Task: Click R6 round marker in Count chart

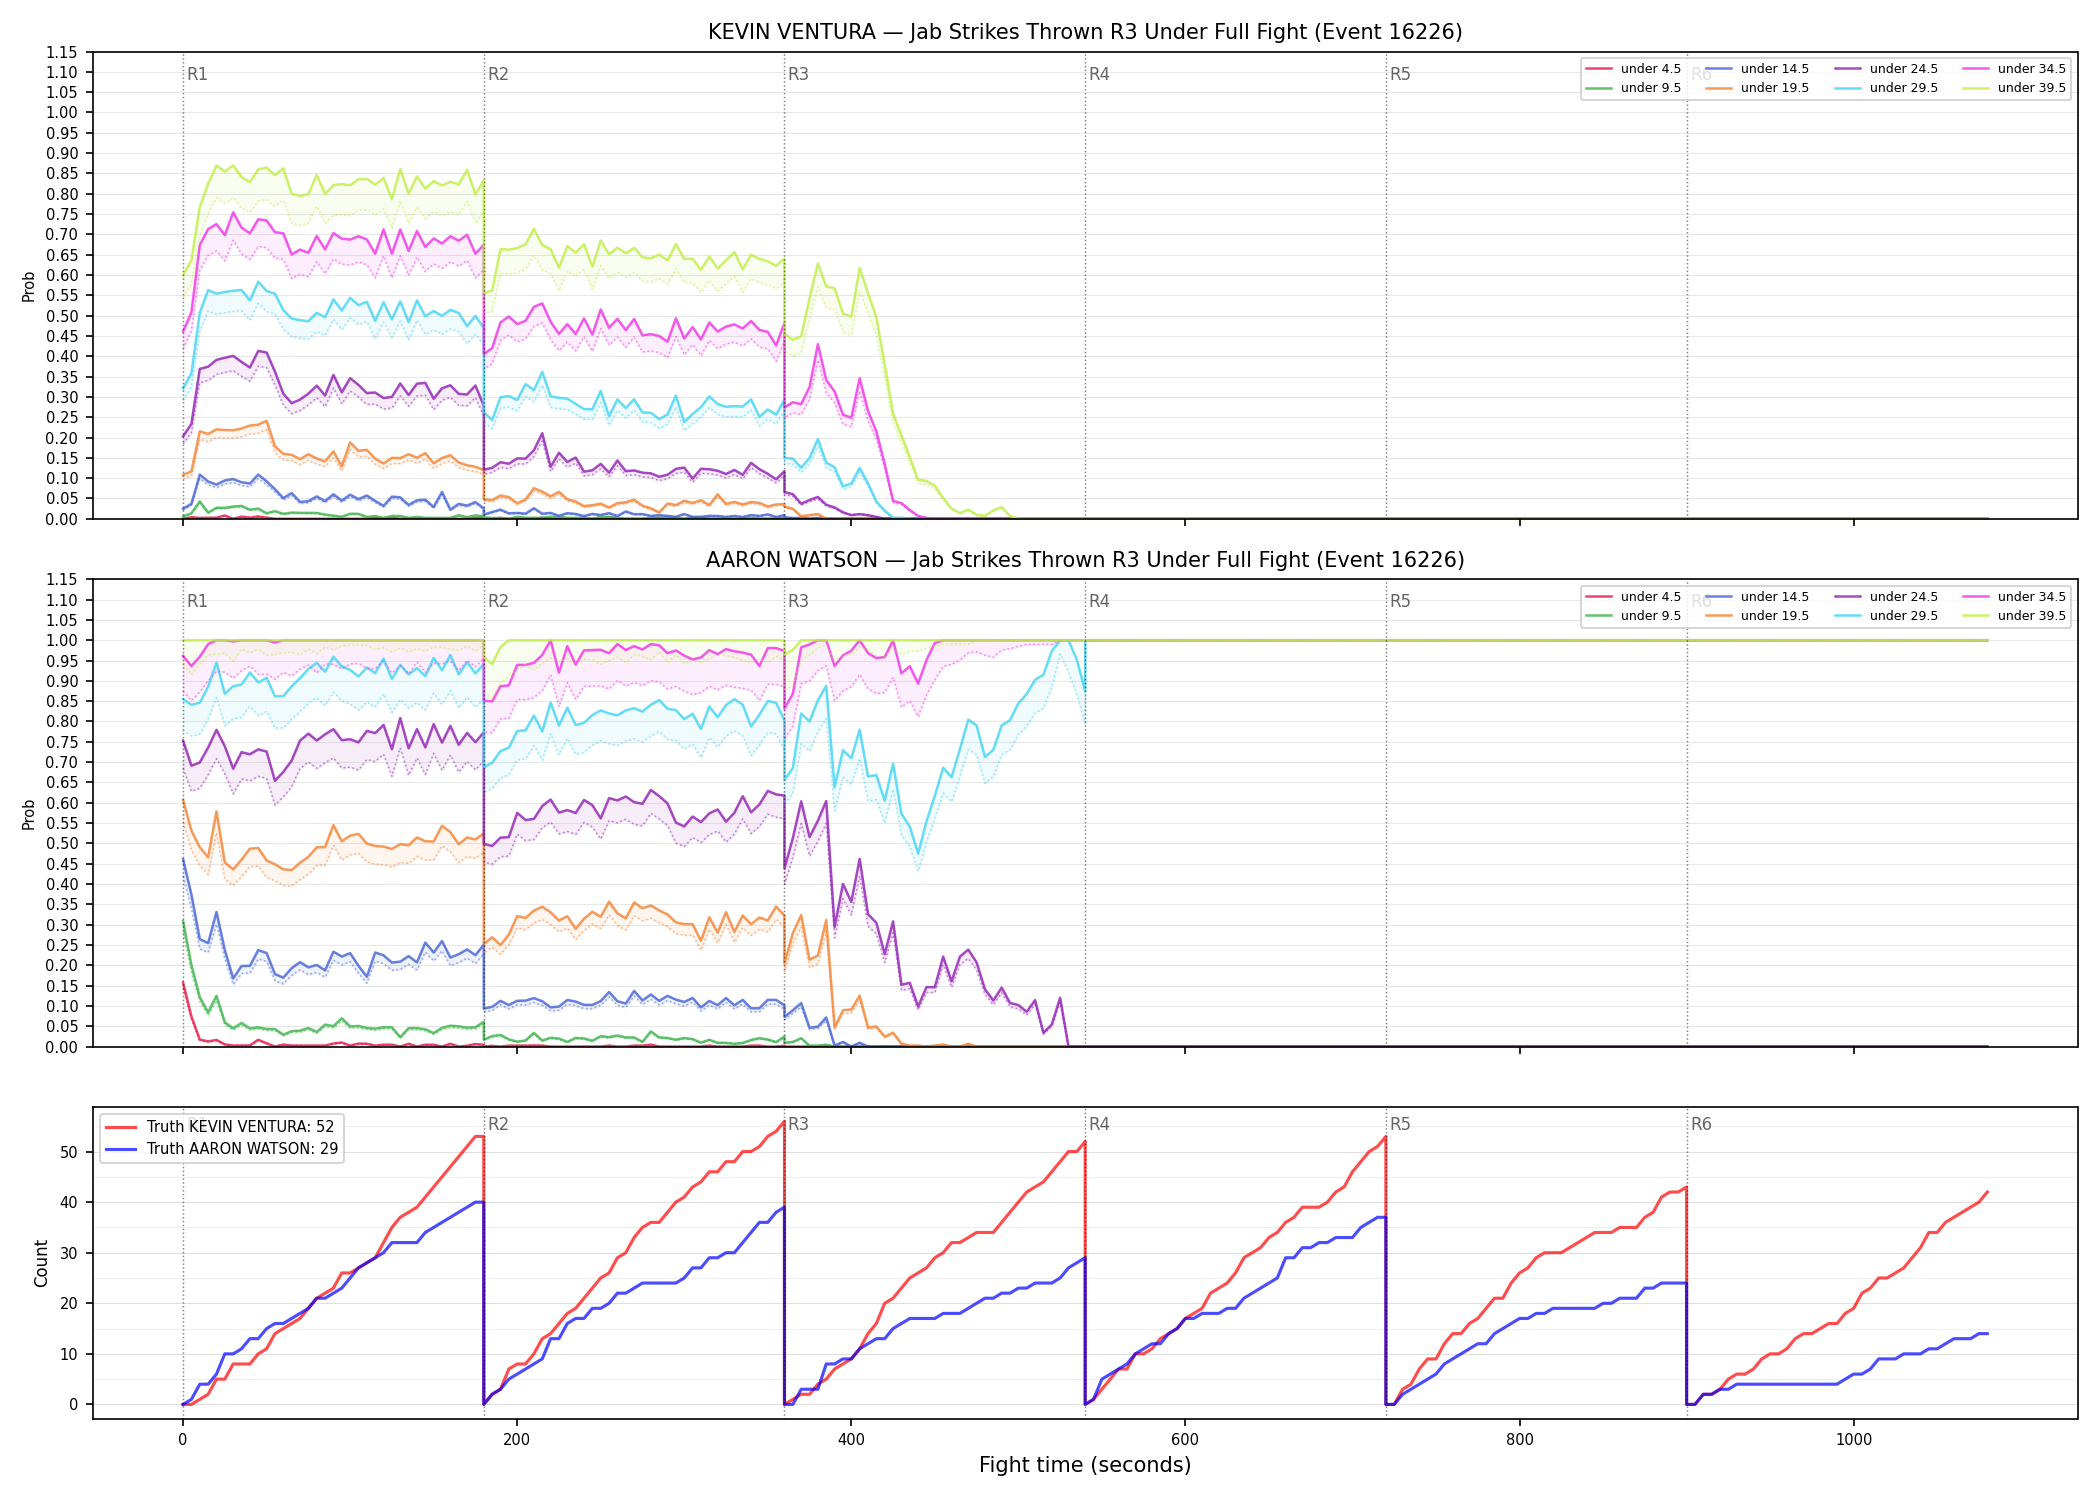Action: 1701,1124
